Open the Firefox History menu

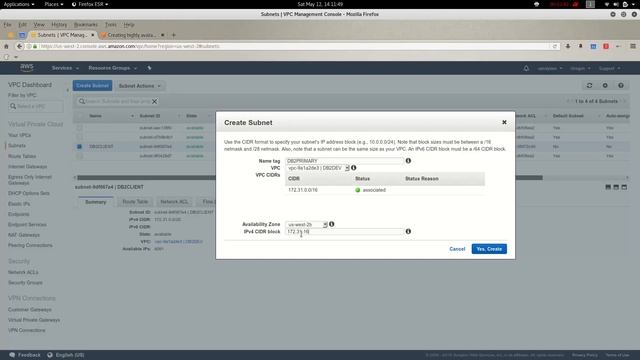(x=59, y=24)
